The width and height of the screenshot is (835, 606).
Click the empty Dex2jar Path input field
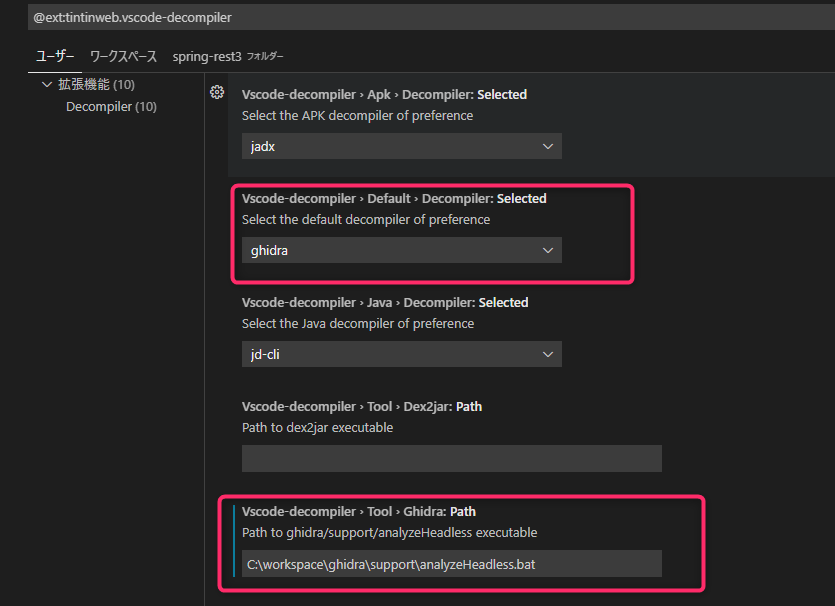pos(452,458)
